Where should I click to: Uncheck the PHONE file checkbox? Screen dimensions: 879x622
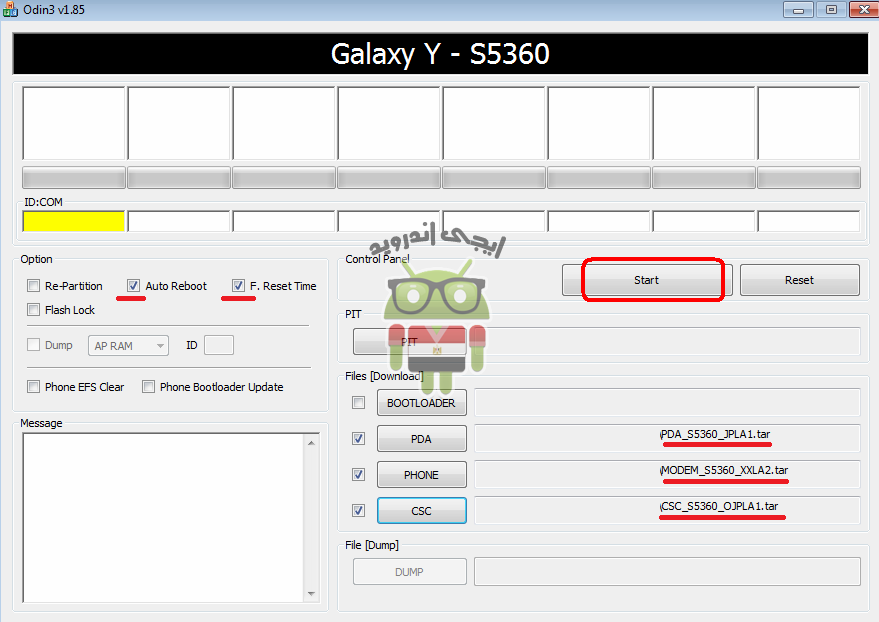(359, 475)
